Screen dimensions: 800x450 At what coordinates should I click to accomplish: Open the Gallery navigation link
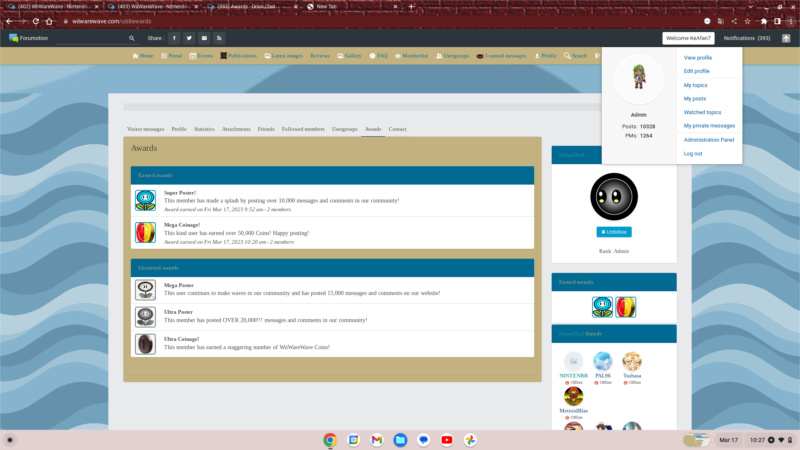[x=349, y=56]
